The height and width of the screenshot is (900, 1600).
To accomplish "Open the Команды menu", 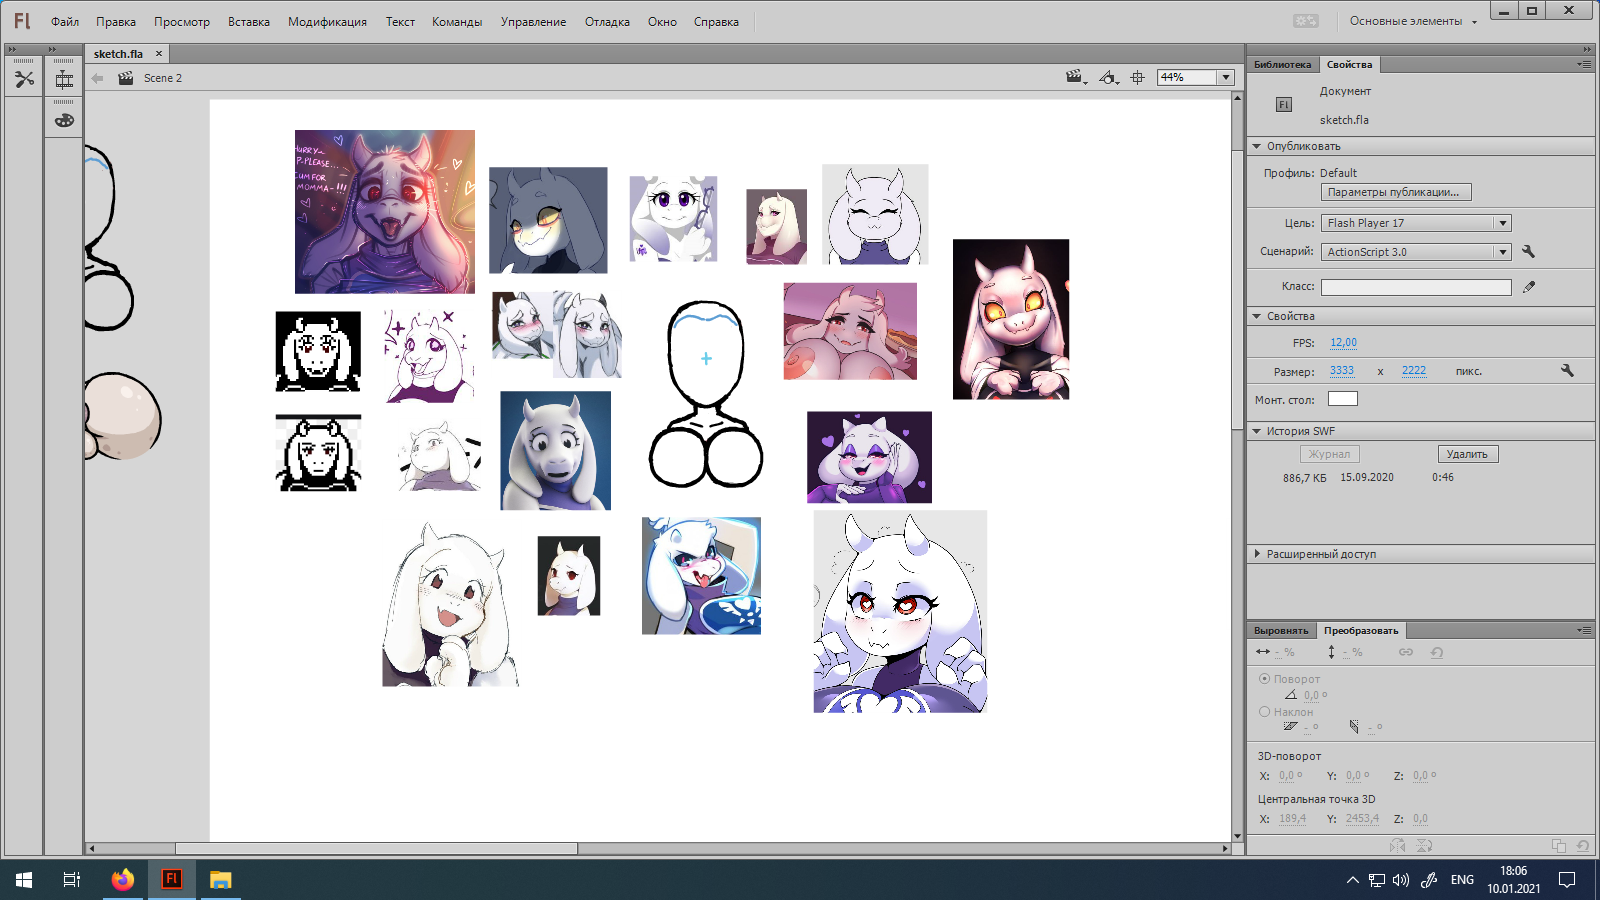I will click(457, 22).
